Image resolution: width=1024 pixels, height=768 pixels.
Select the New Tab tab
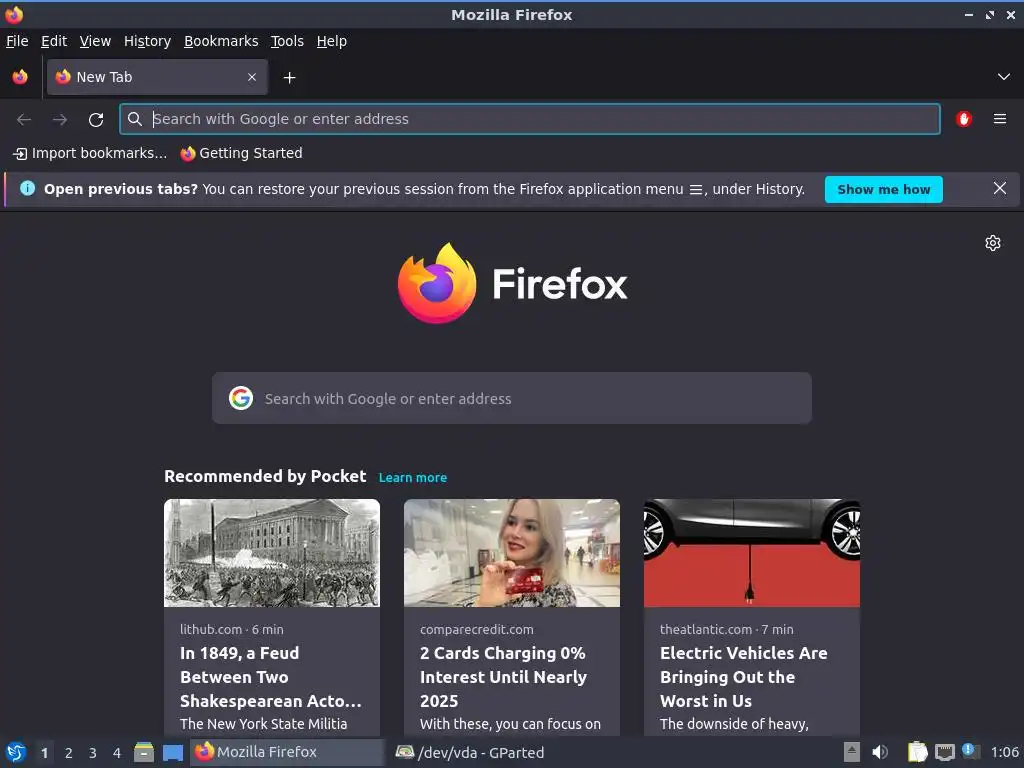[x=157, y=77]
